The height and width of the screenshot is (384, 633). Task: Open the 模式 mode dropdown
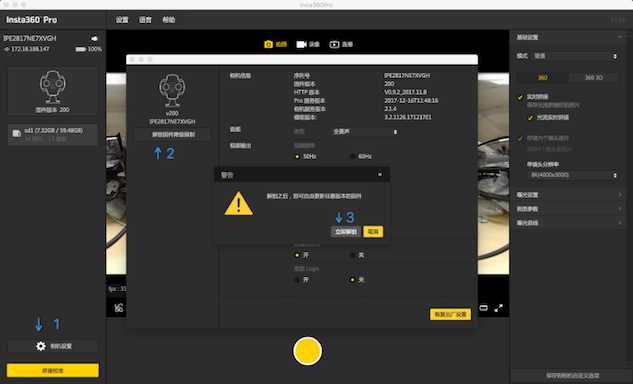click(x=575, y=56)
